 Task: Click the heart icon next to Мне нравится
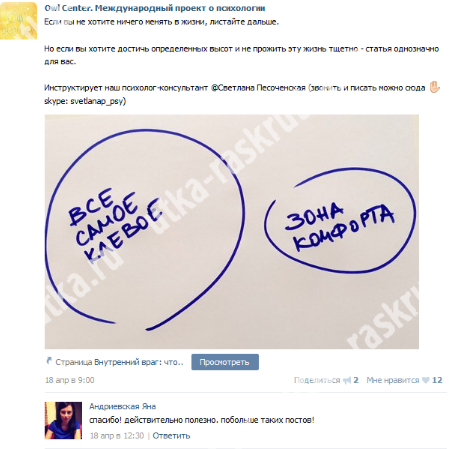425,380
